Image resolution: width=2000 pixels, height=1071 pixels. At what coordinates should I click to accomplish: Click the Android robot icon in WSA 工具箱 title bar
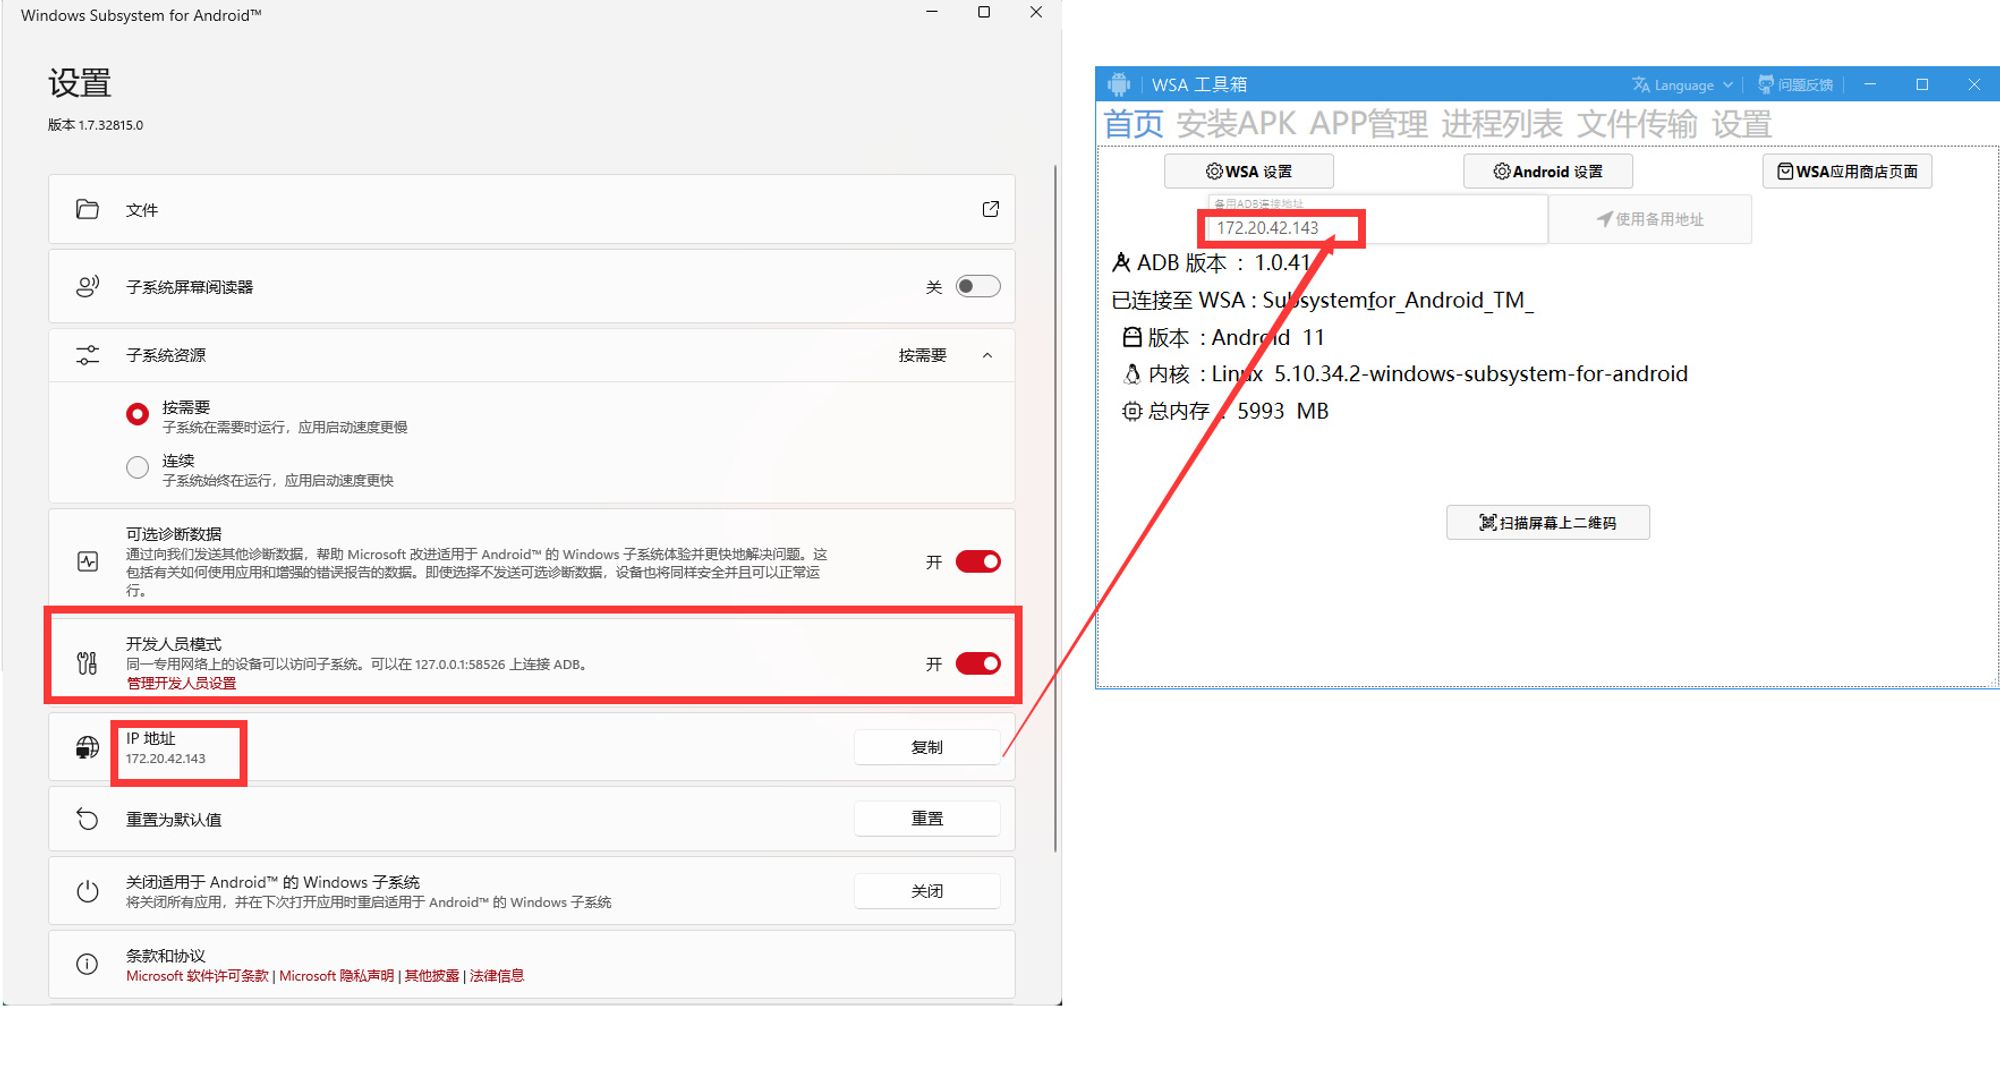[x=1119, y=84]
